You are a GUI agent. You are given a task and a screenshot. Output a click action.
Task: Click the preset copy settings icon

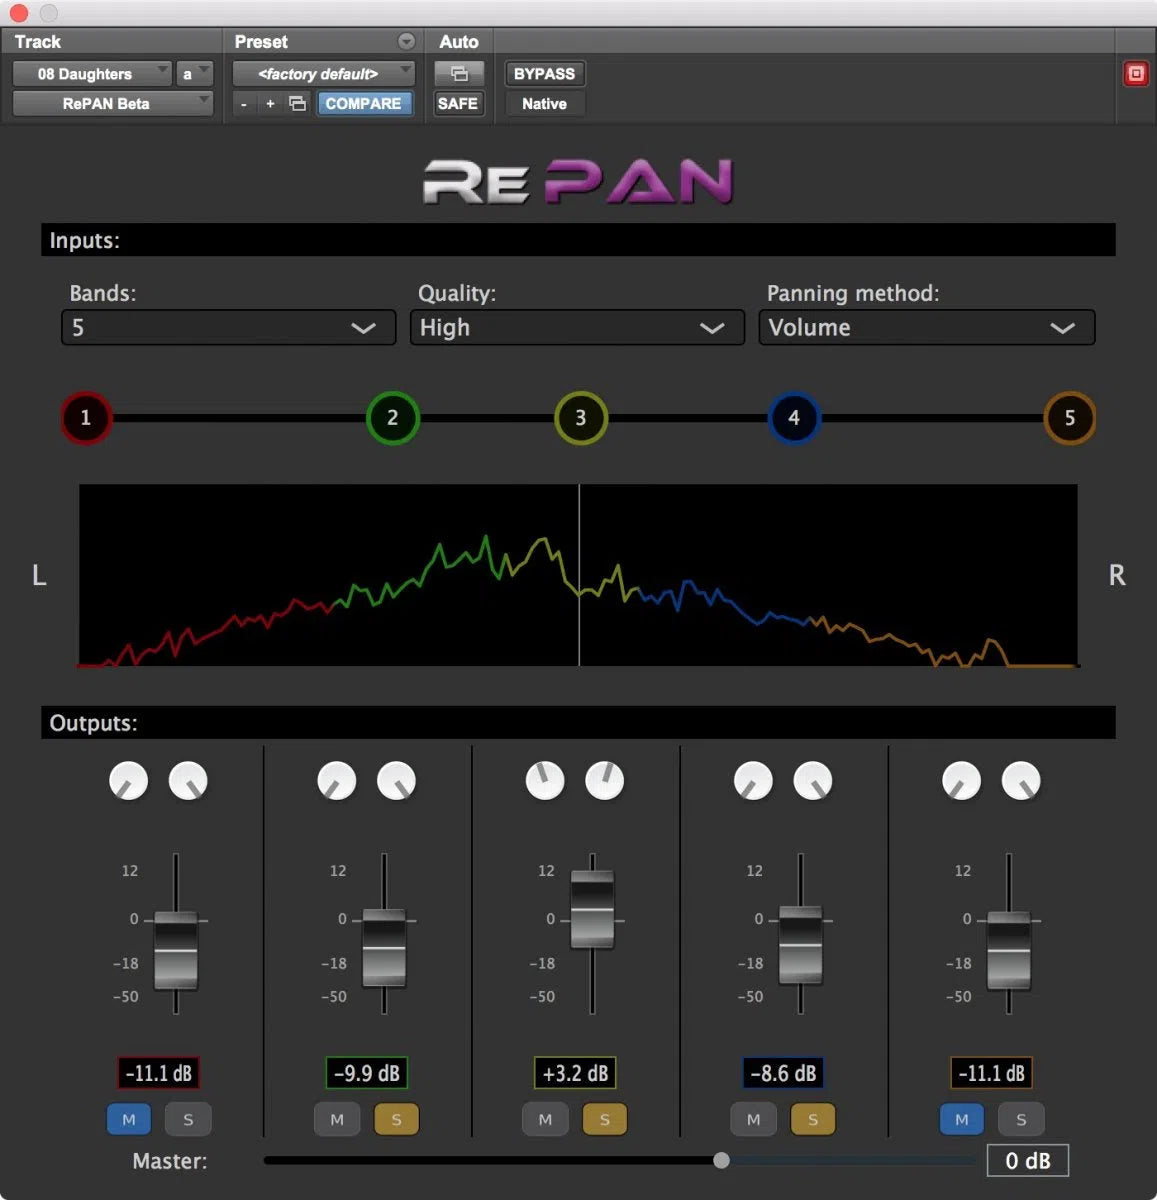[297, 104]
